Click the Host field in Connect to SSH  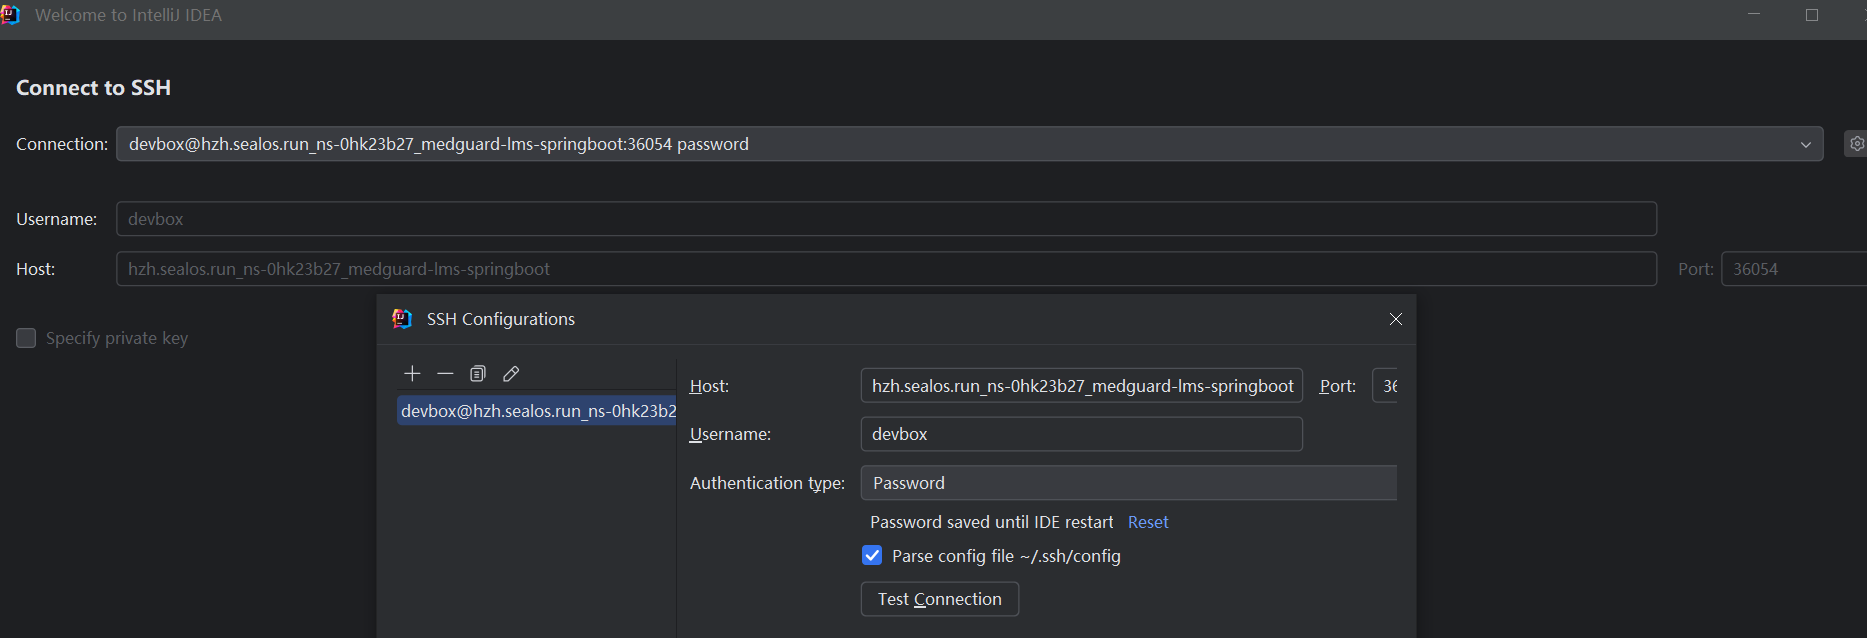(886, 269)
